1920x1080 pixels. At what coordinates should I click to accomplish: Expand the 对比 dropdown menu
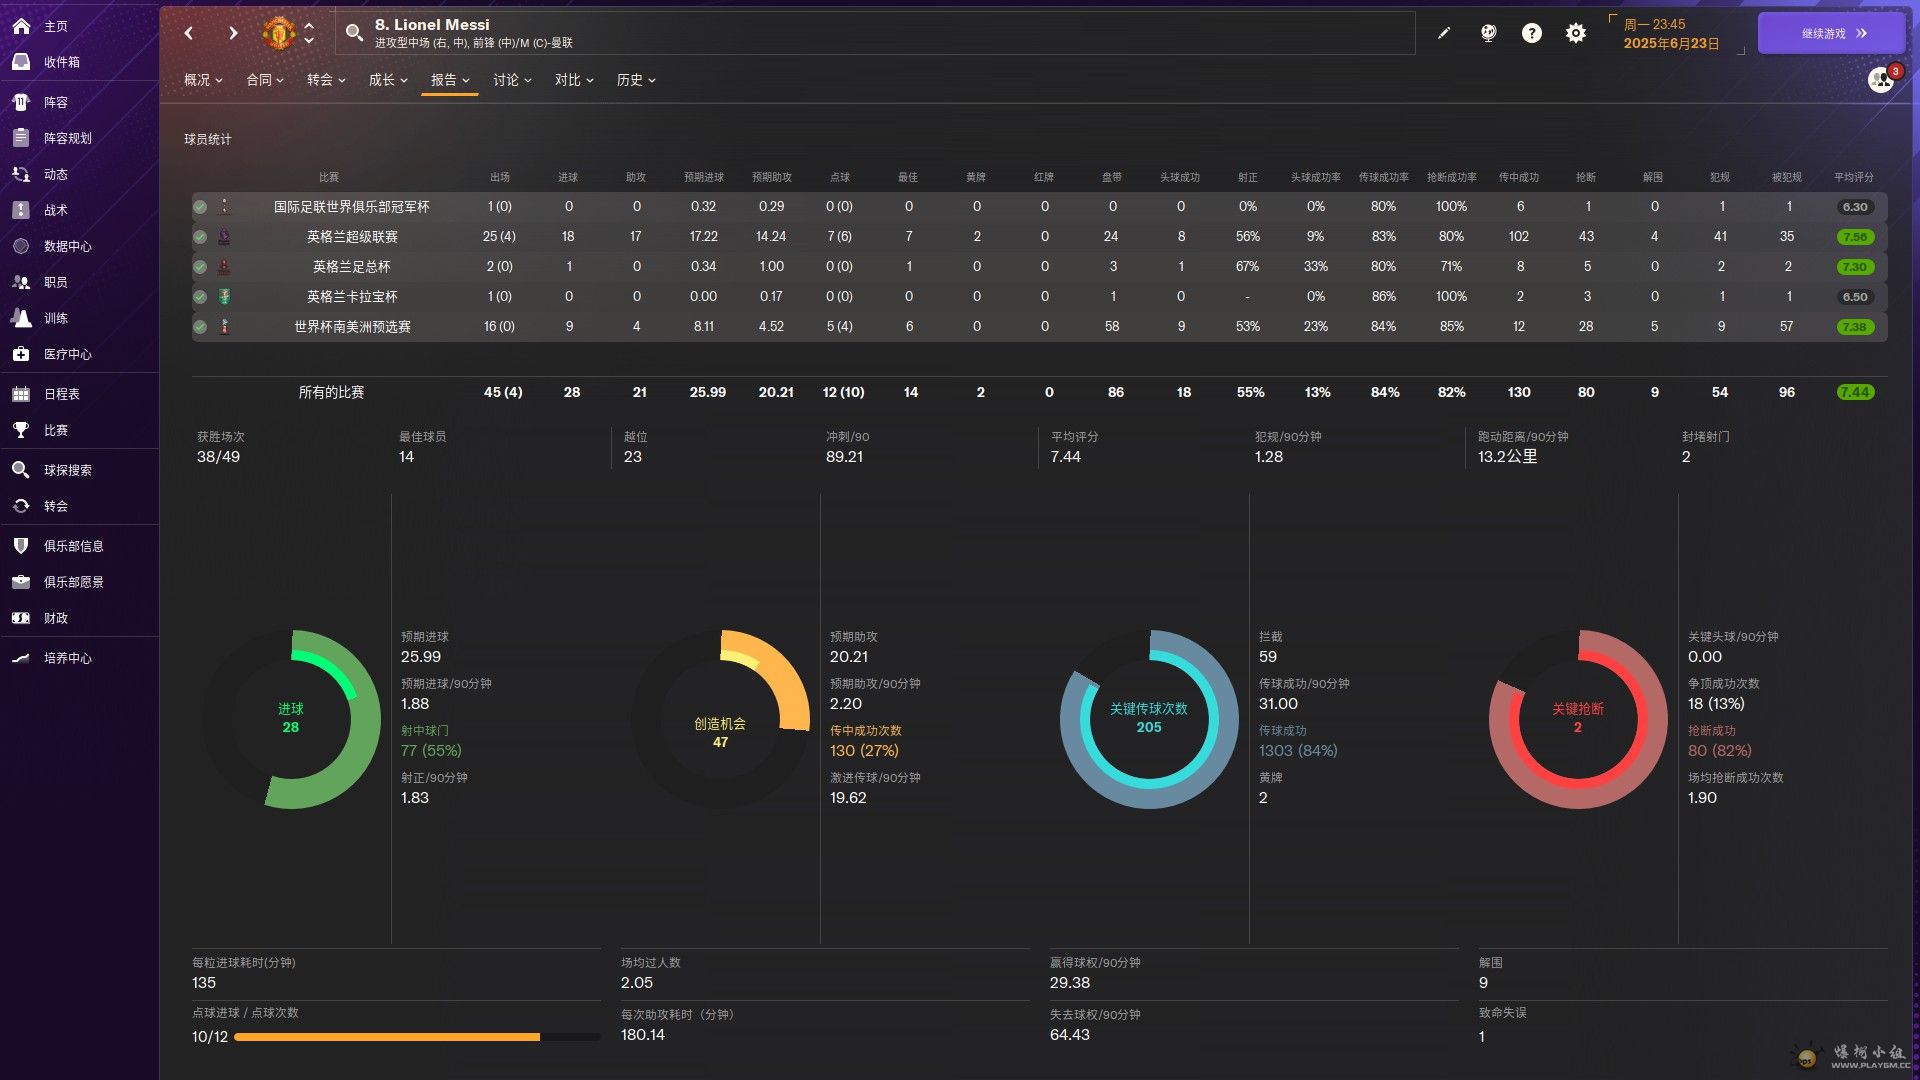pyautogui.click(x=574, y=80)
